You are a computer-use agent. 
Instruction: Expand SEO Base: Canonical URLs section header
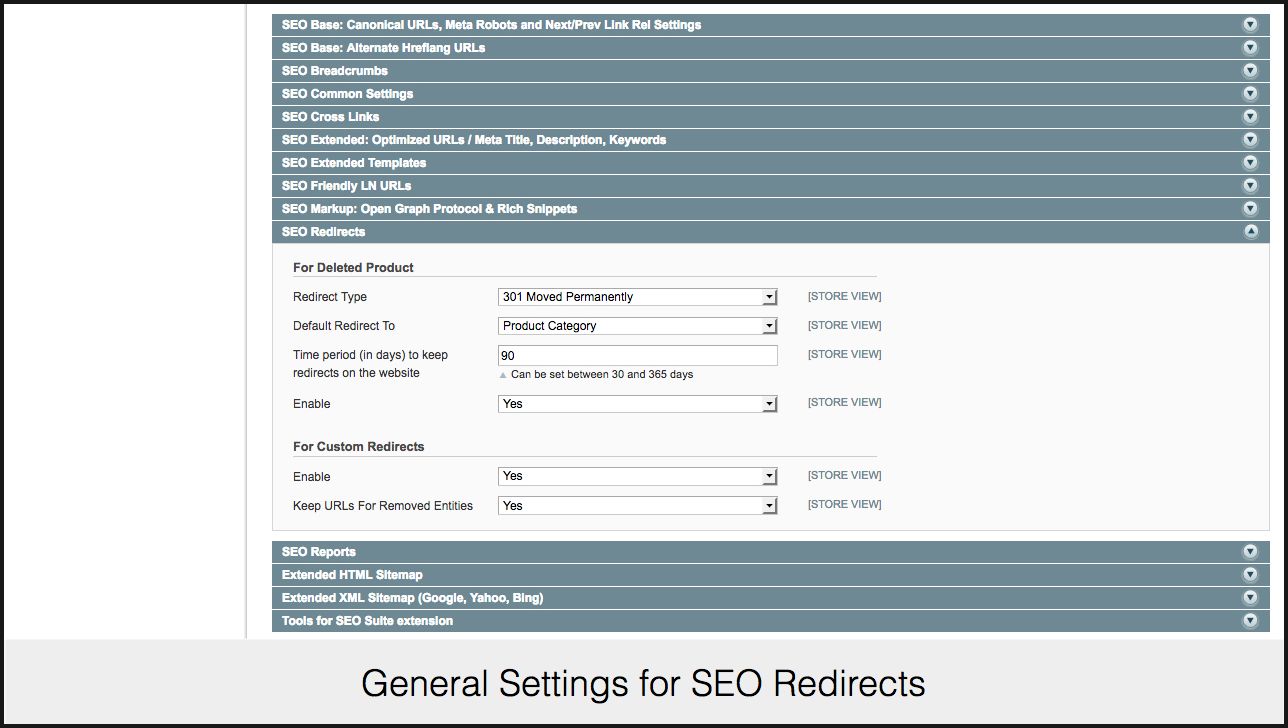[491, 25]
